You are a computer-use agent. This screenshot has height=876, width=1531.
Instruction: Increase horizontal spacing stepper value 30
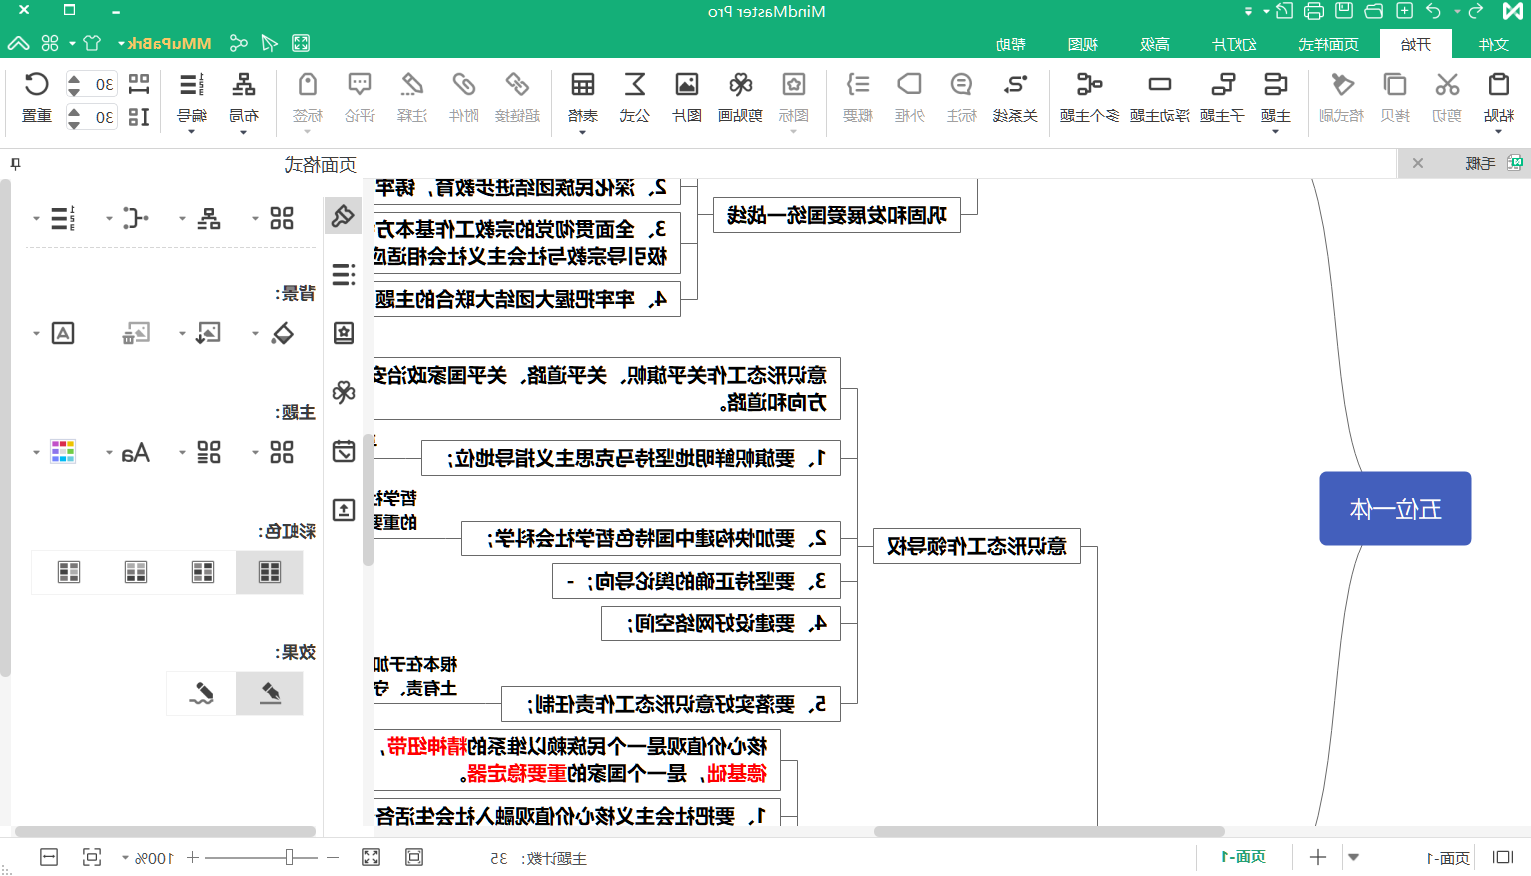(x=74, y=77)
